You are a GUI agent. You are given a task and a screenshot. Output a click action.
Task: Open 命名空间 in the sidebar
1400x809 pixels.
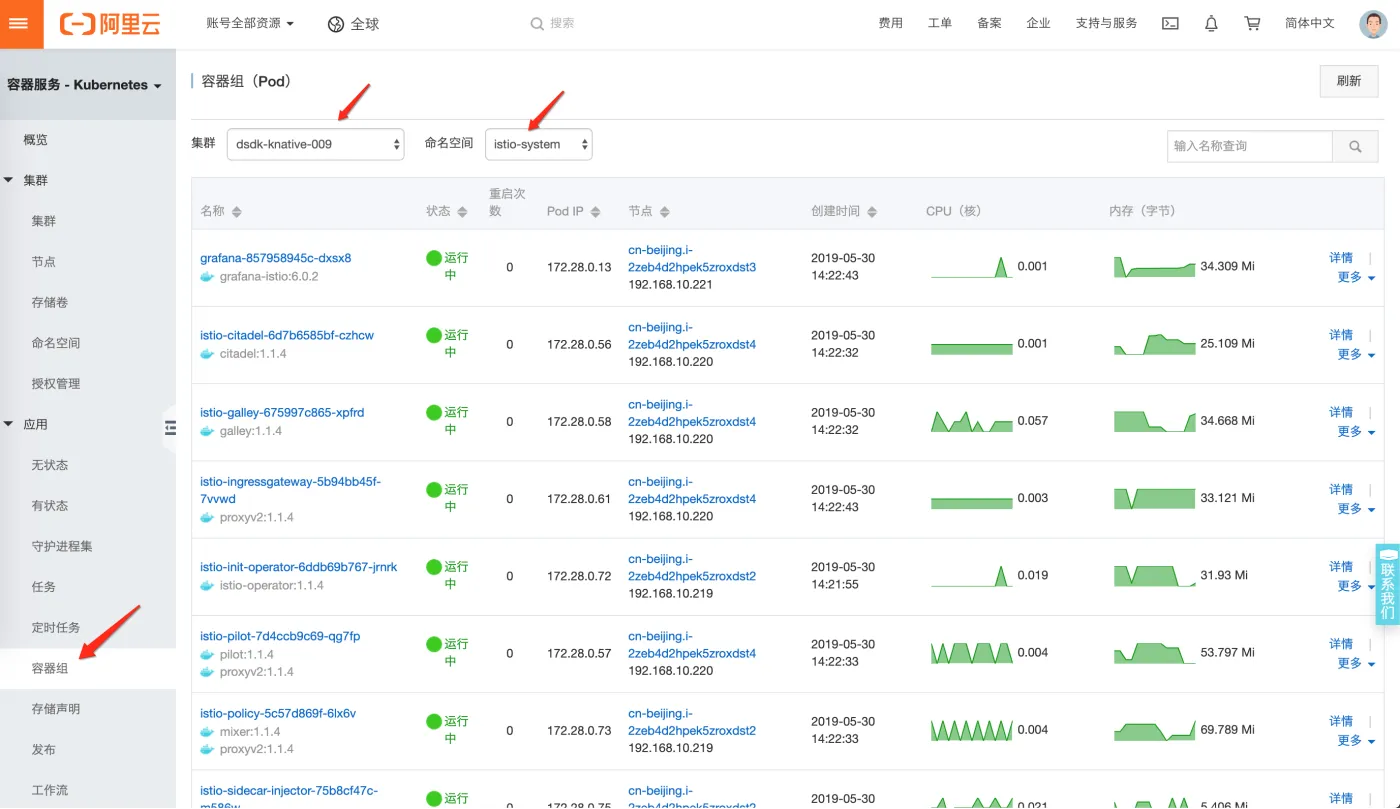pyautogui.click(x=56, y=343)
